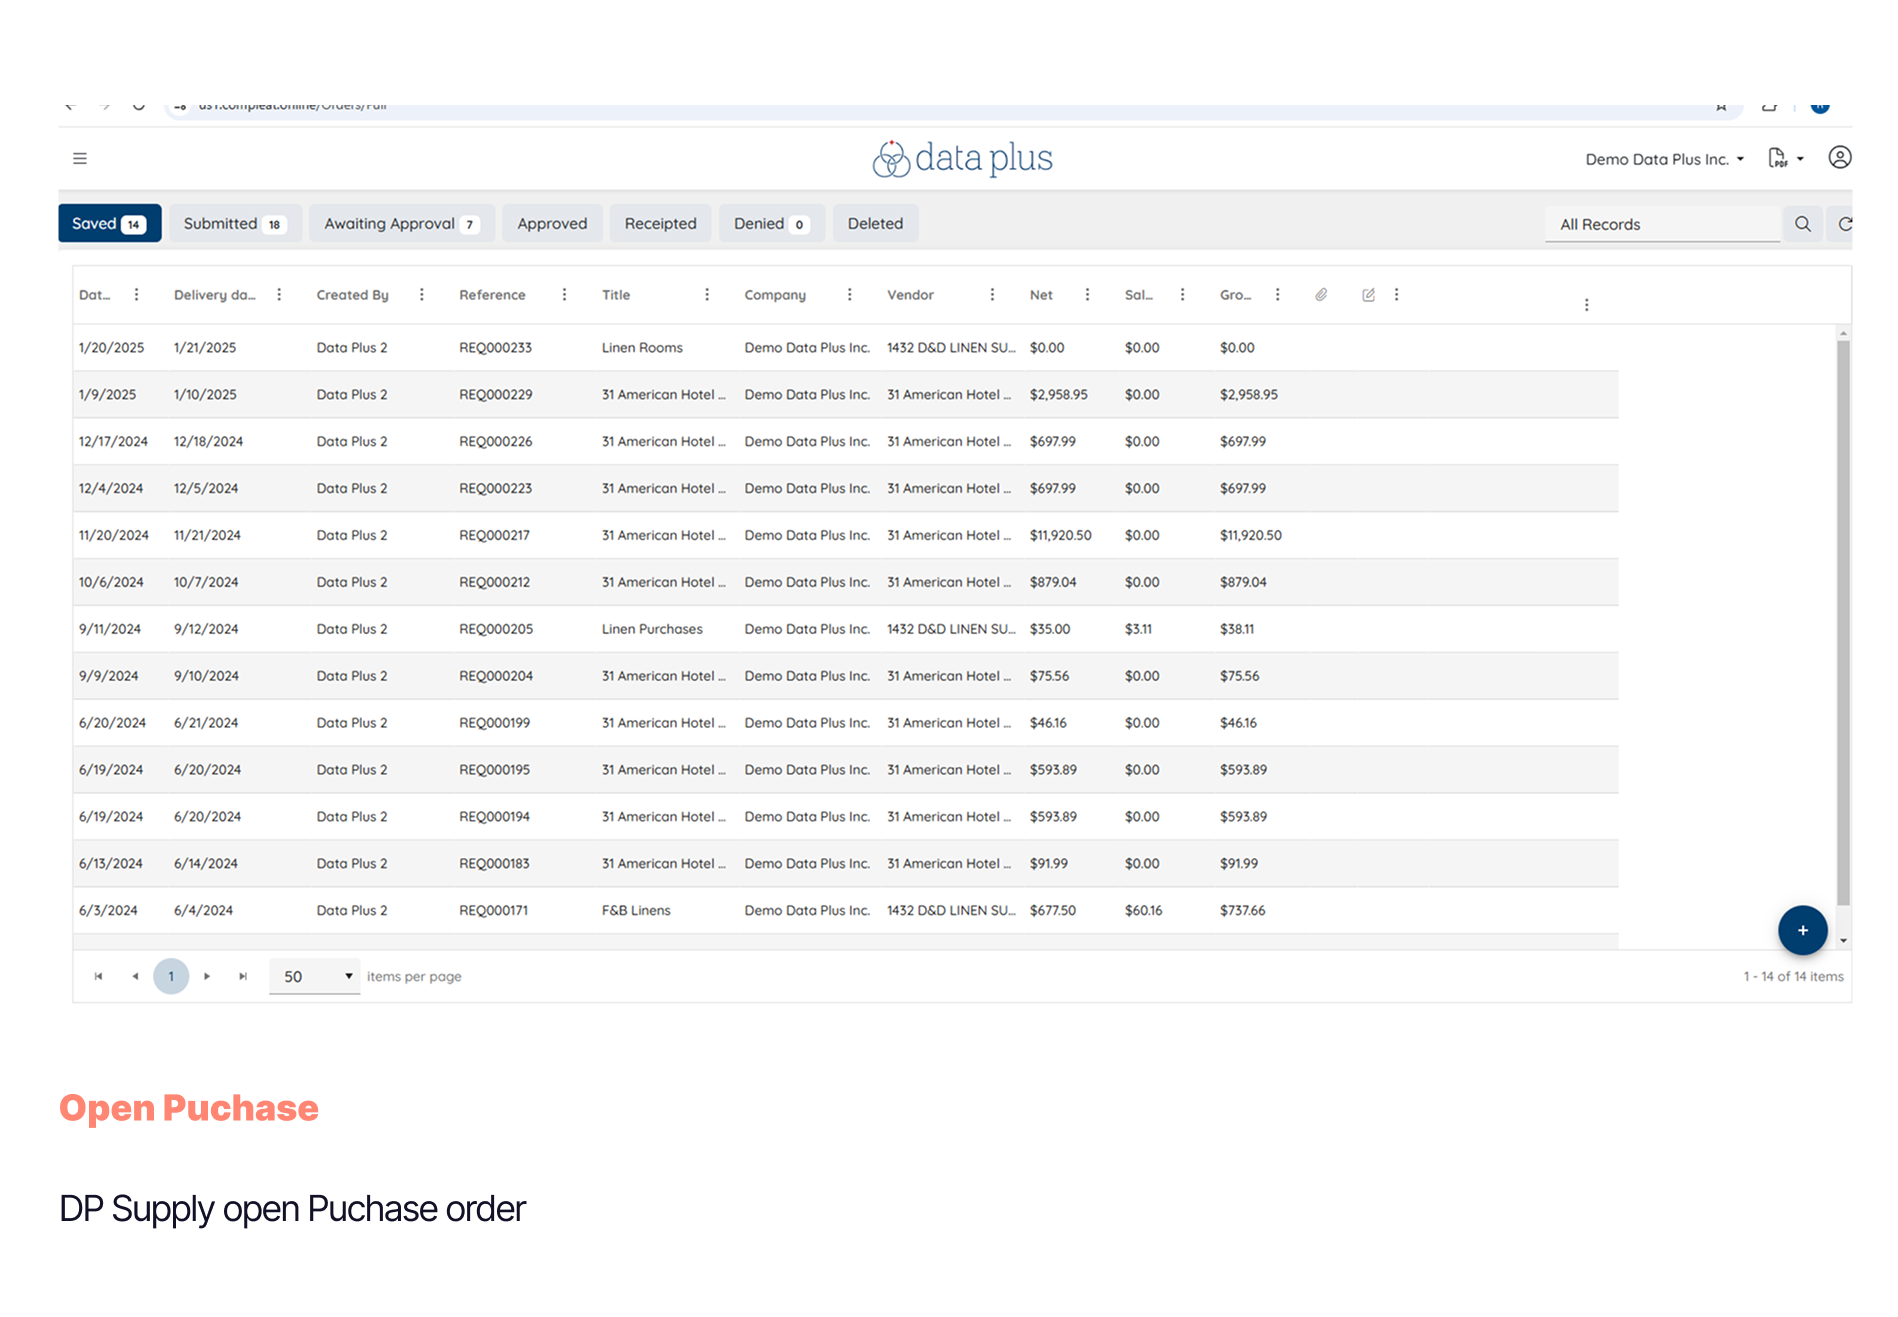Open the grid-level kebab menu at far right
This screenshot has width=1898, height=1317.
[1586, 305]
